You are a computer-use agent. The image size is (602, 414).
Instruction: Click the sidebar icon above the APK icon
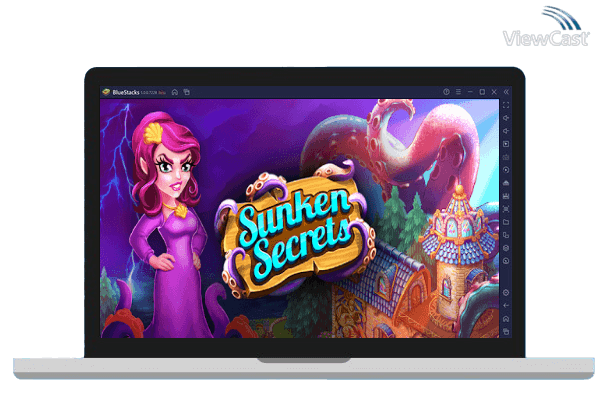506,183
